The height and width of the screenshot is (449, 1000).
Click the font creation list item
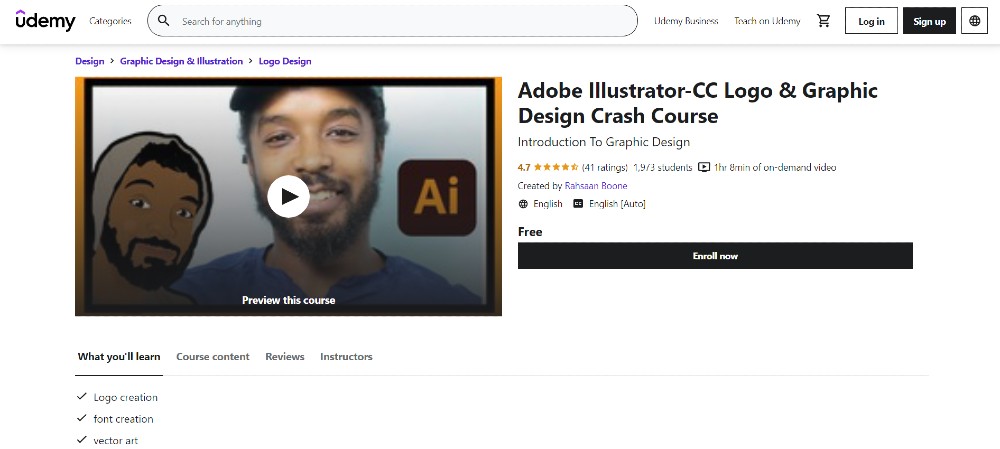pyautogui.click(x=124, y=419)
